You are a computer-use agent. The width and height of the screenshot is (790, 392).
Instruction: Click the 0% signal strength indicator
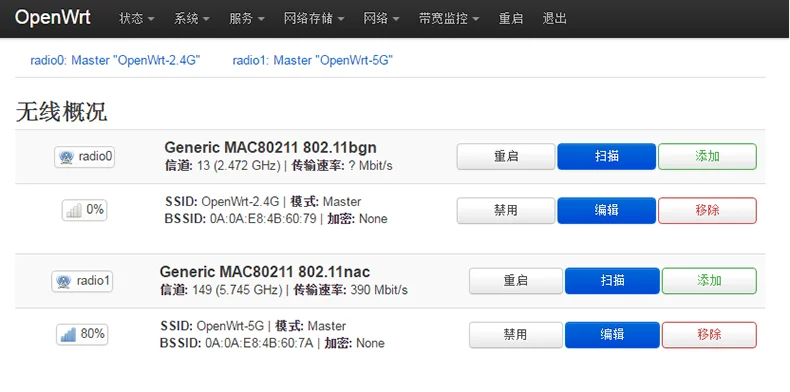pos(85,210)
